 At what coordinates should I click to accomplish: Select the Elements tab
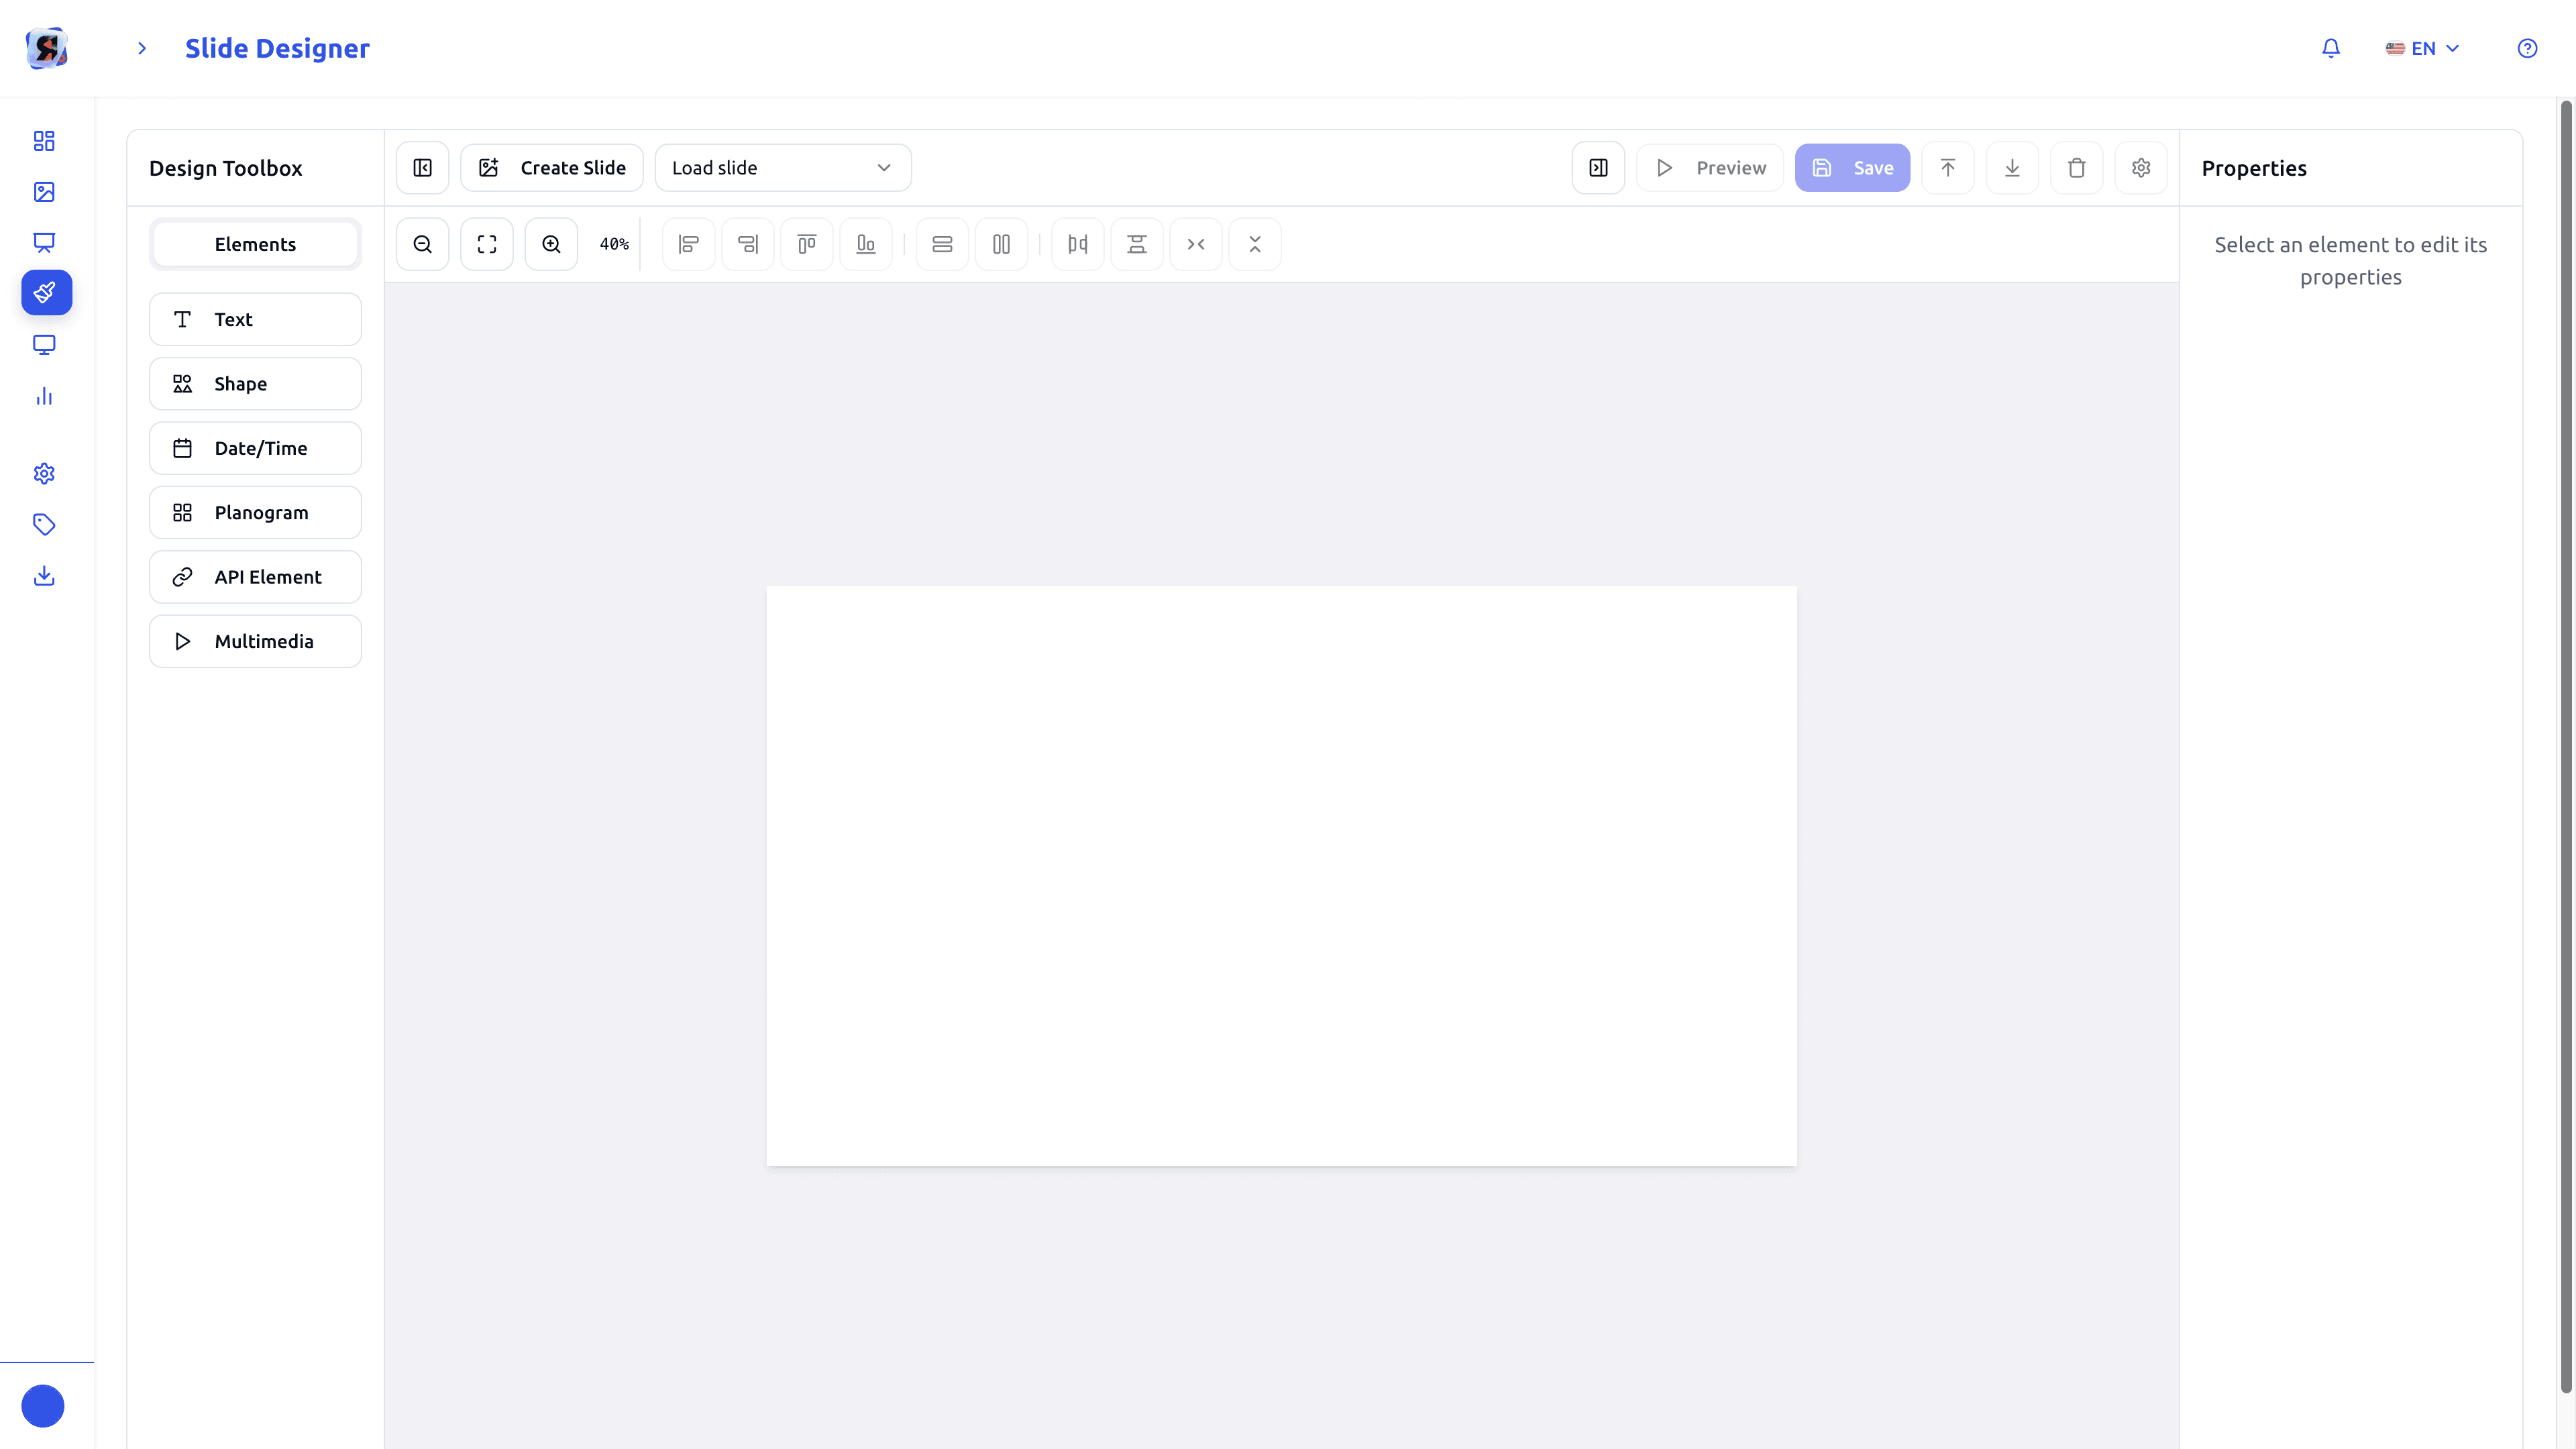coord(255,244)
